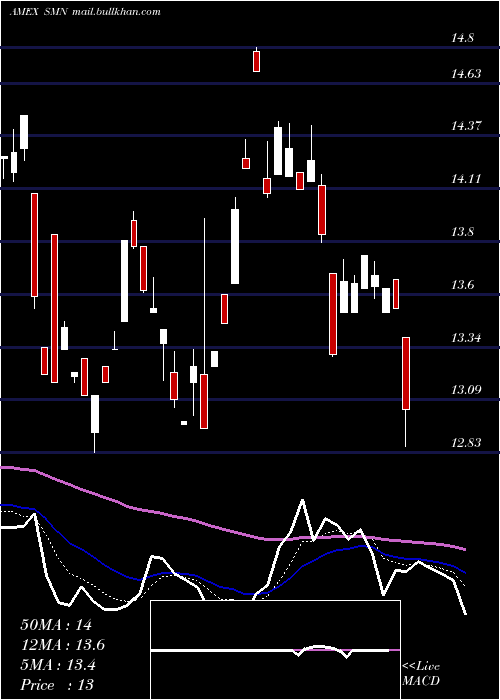Viewport: 500px width, 700px height.
Task: Click the 14.11 price level label
Action: (x=466, y=179)
